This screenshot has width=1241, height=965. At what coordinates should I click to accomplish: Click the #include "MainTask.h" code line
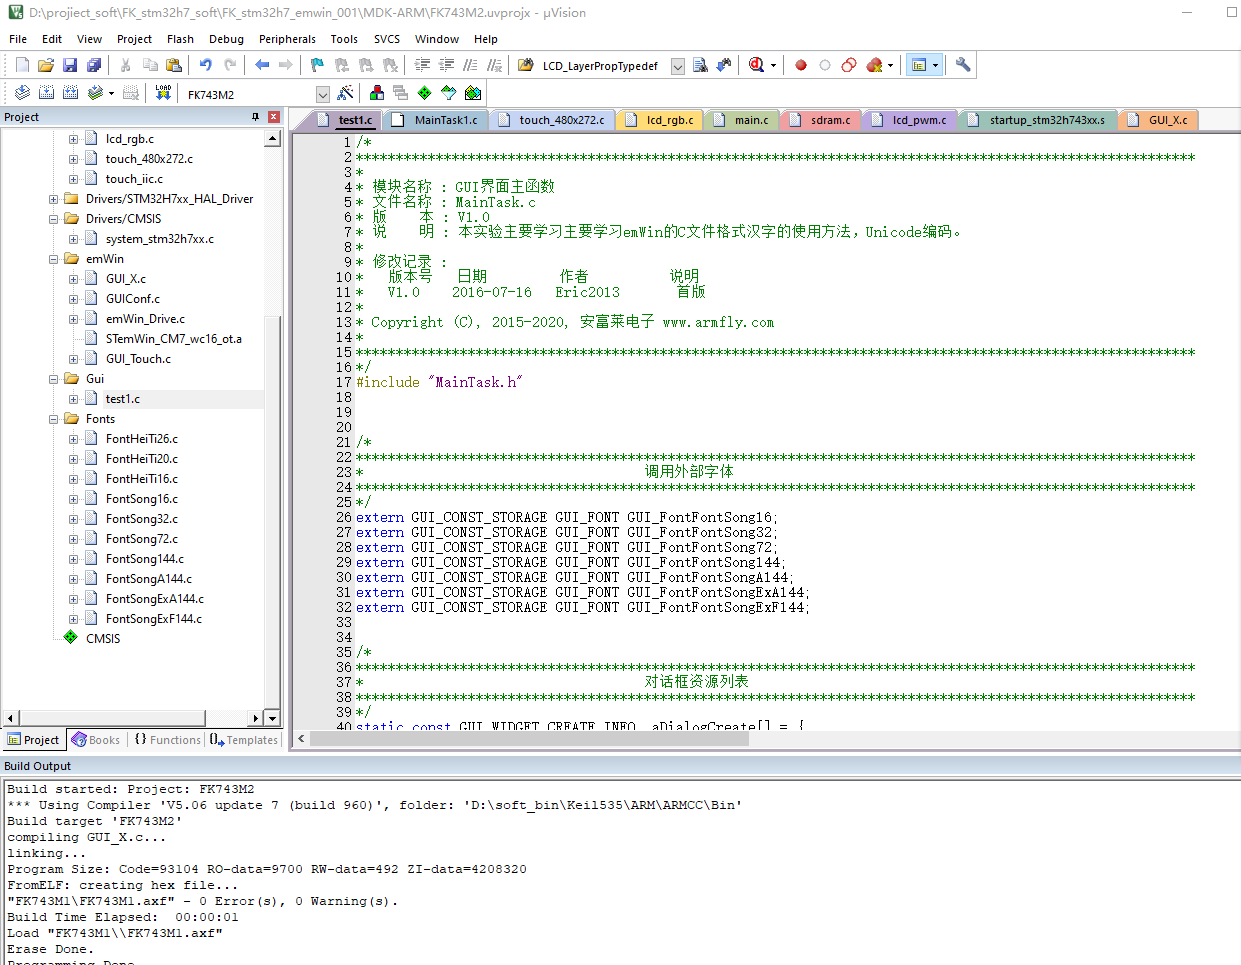pyautogui.click(x=439, y=382)
